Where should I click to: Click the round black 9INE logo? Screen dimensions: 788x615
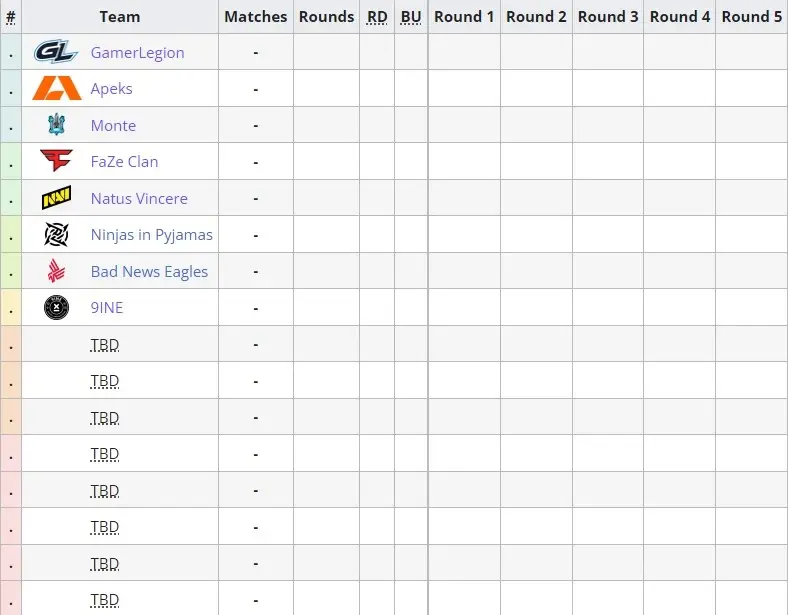click(x=56, y=308)
